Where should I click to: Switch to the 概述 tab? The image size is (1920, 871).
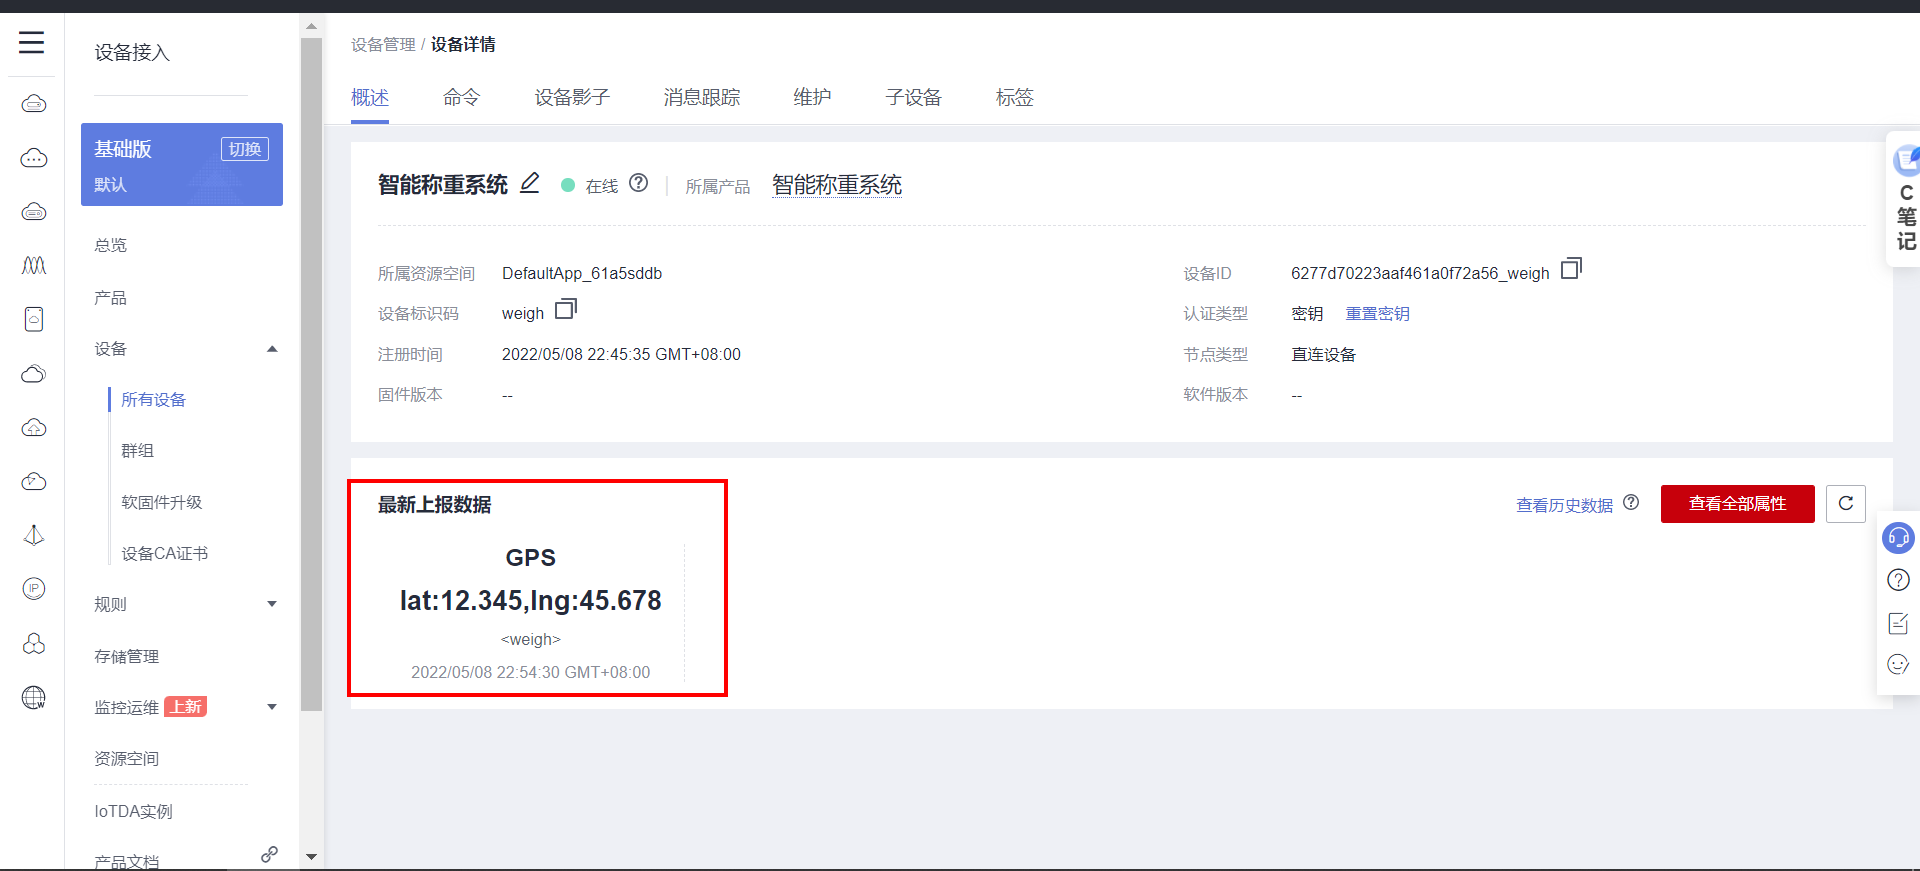[370, 97]
